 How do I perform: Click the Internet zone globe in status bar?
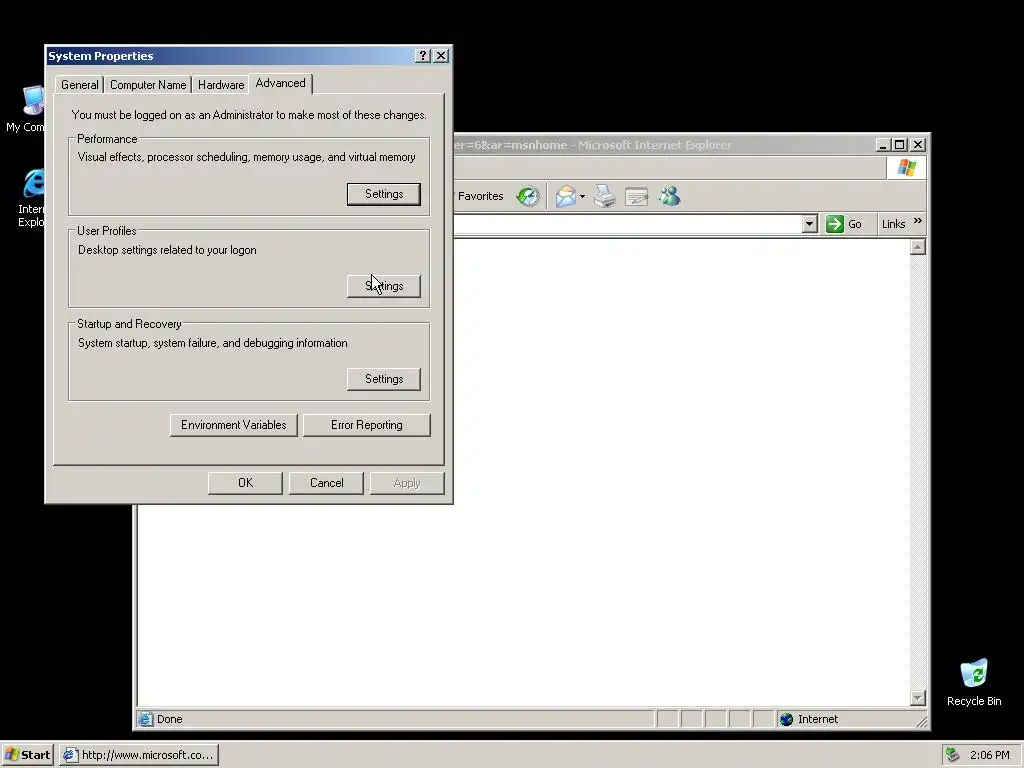(x=786, y=719)
